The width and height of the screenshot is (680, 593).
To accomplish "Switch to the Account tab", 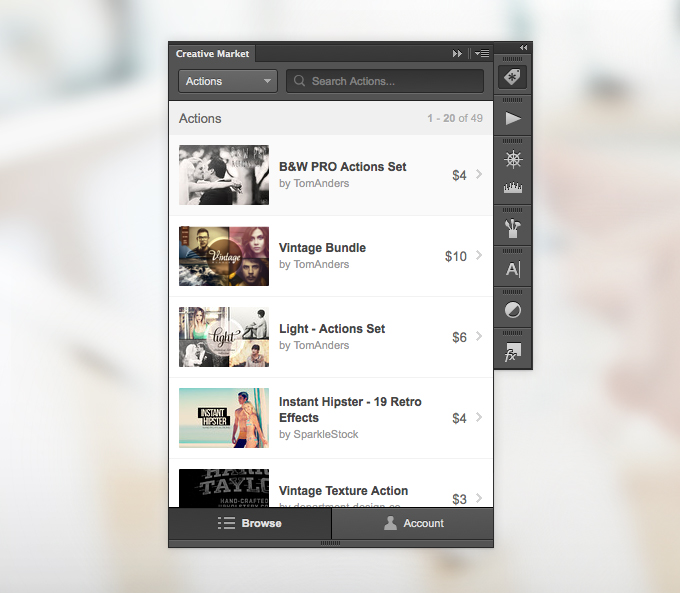I will click(412, 523).
